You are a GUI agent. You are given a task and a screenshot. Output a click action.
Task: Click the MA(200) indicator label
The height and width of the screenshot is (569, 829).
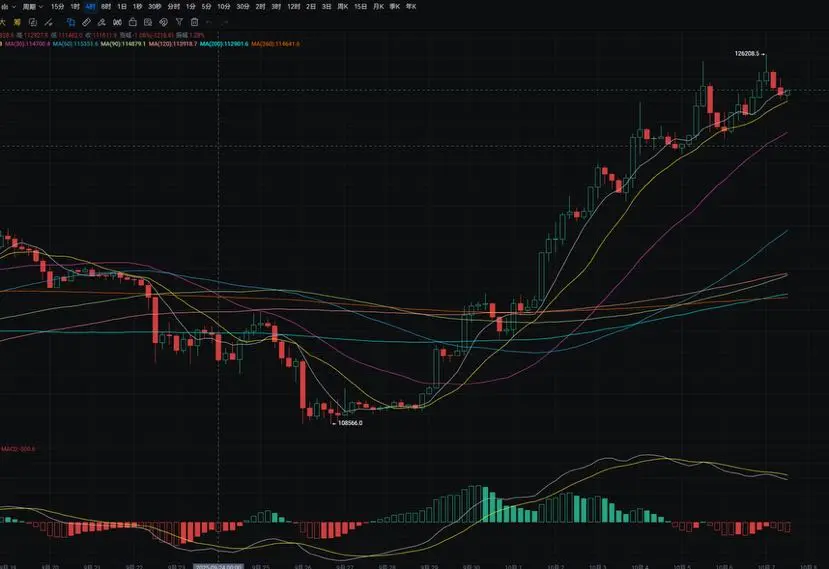(224, 44)
